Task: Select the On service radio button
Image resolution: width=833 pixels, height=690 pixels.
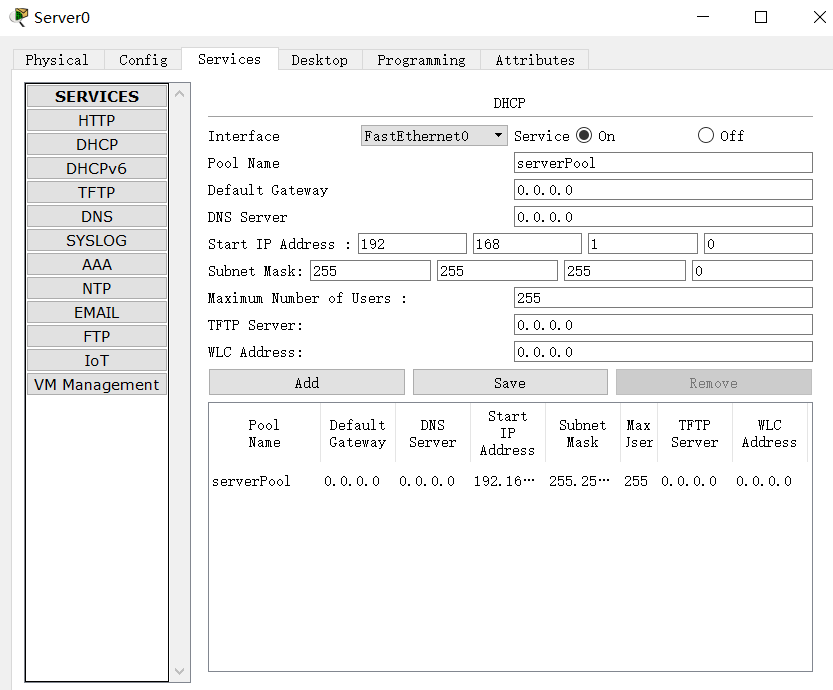Action: (x=584, y=136)
